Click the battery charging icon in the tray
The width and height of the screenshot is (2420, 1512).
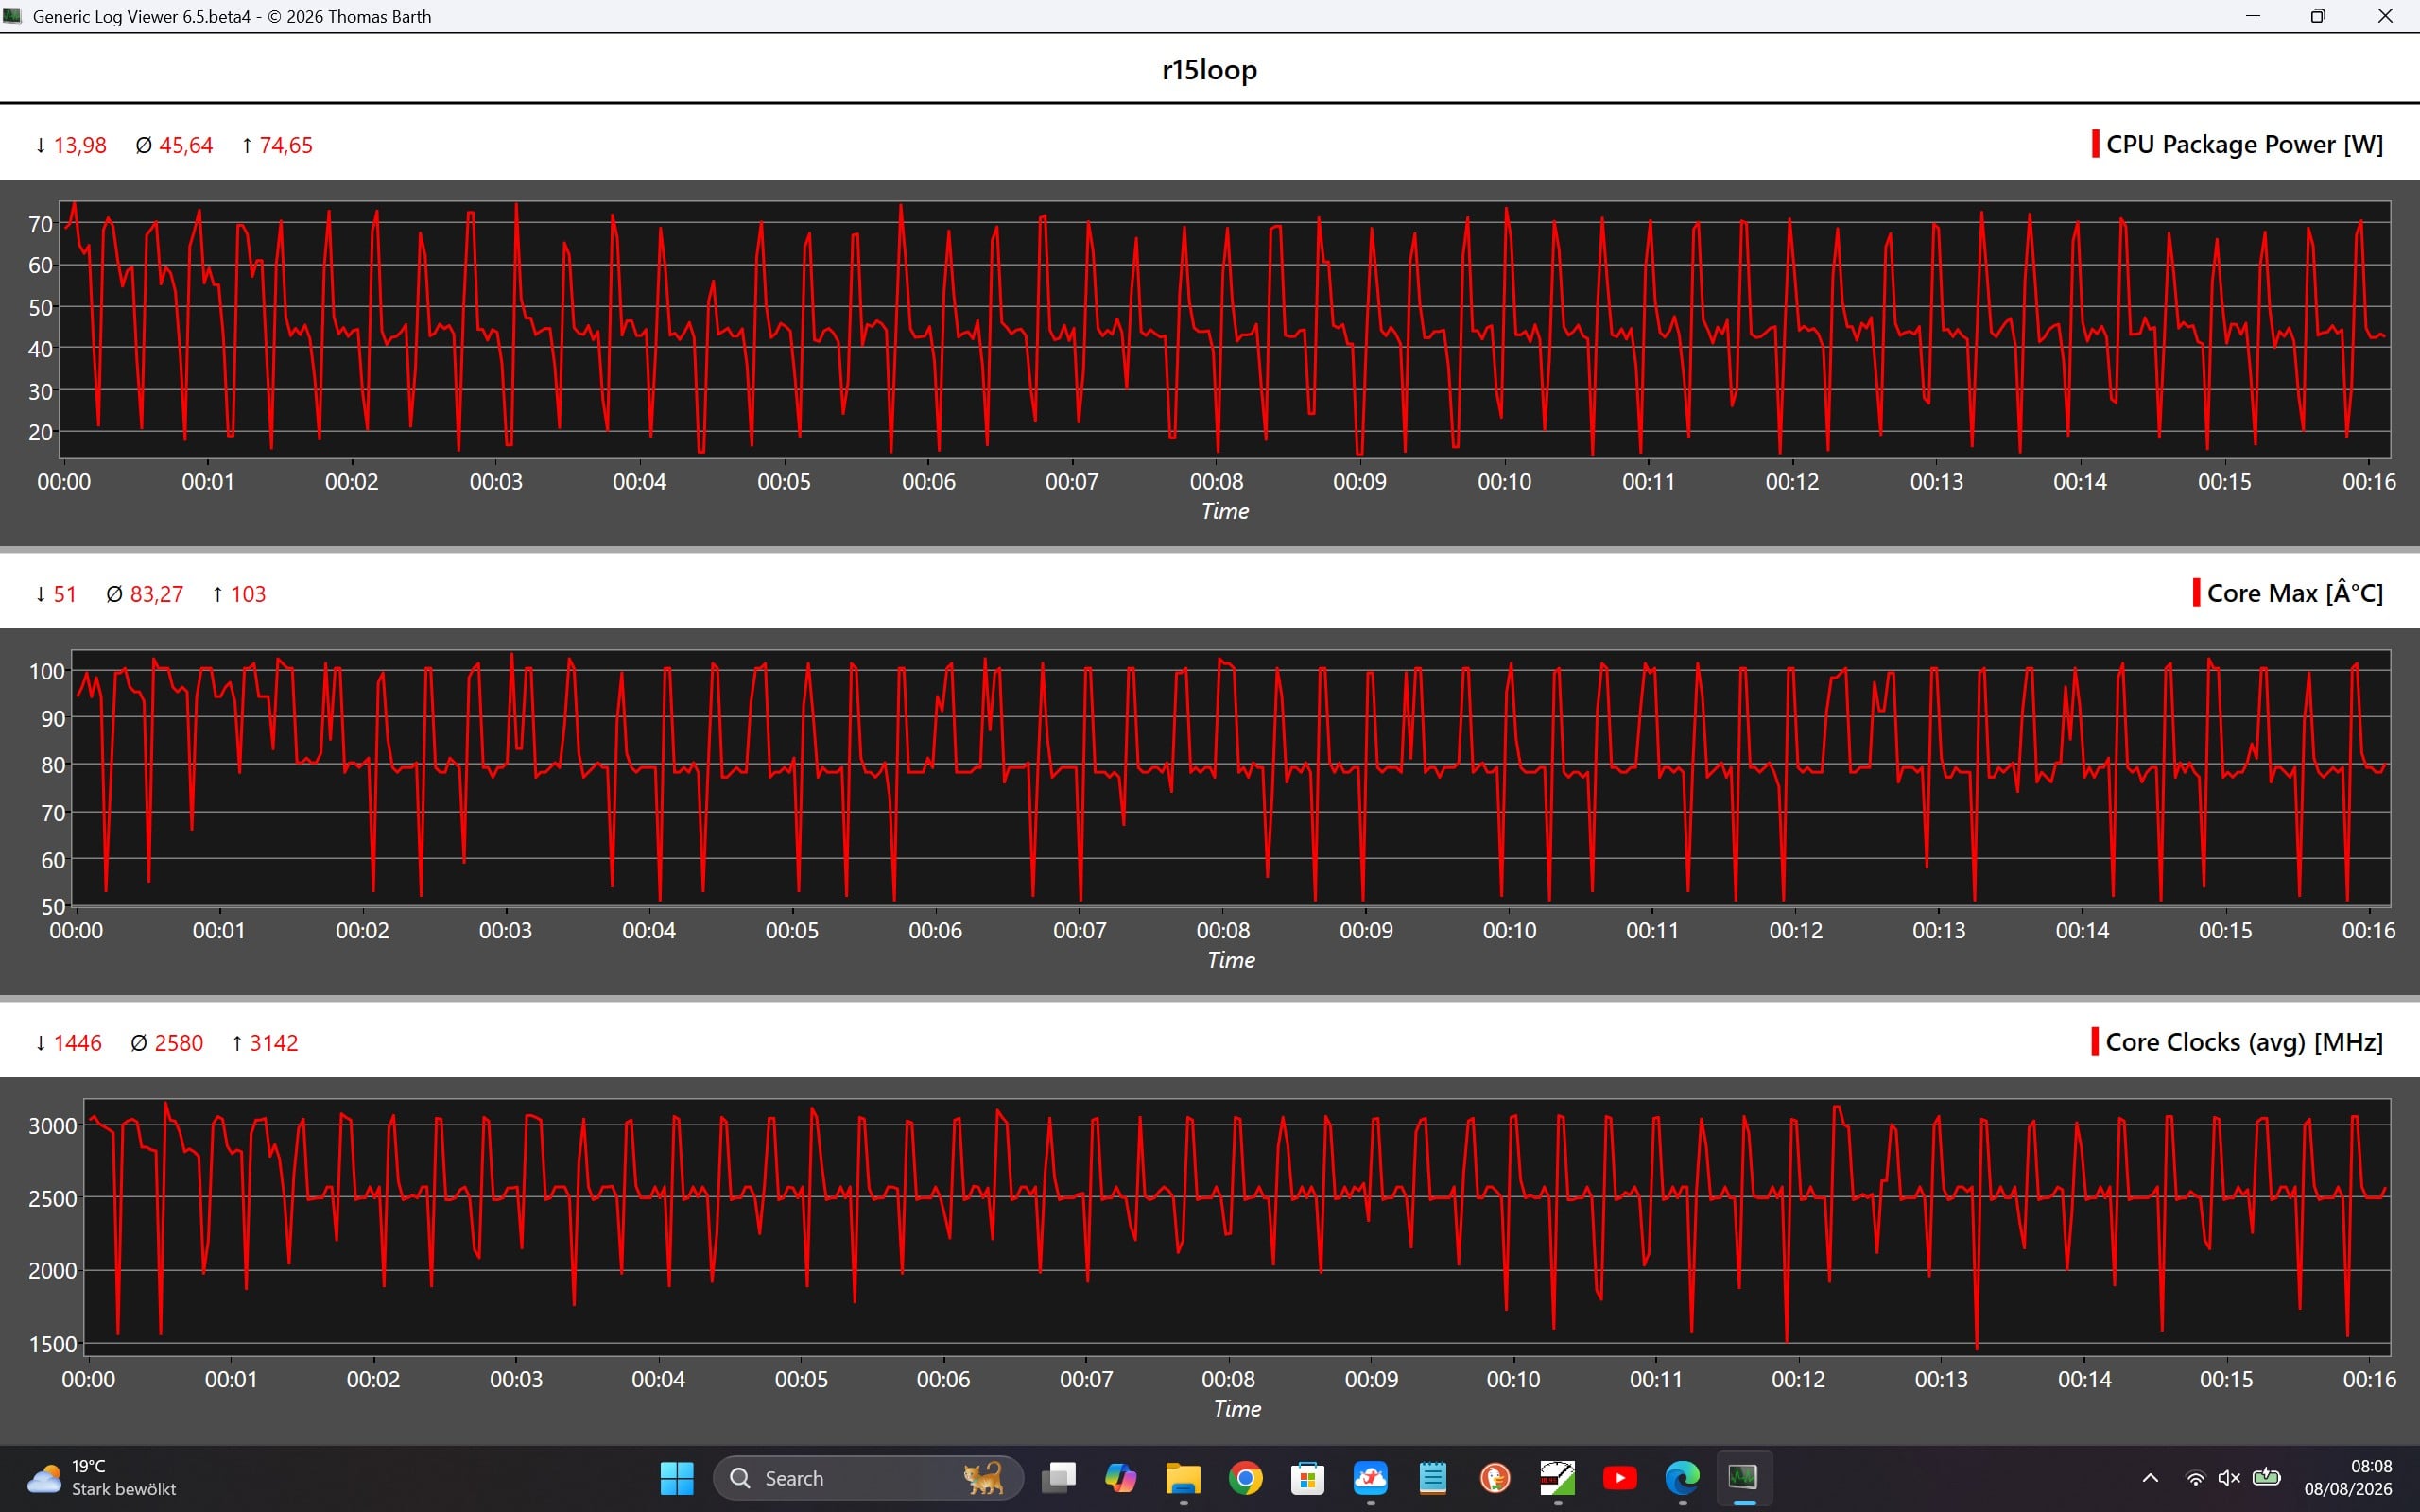2266,1478
